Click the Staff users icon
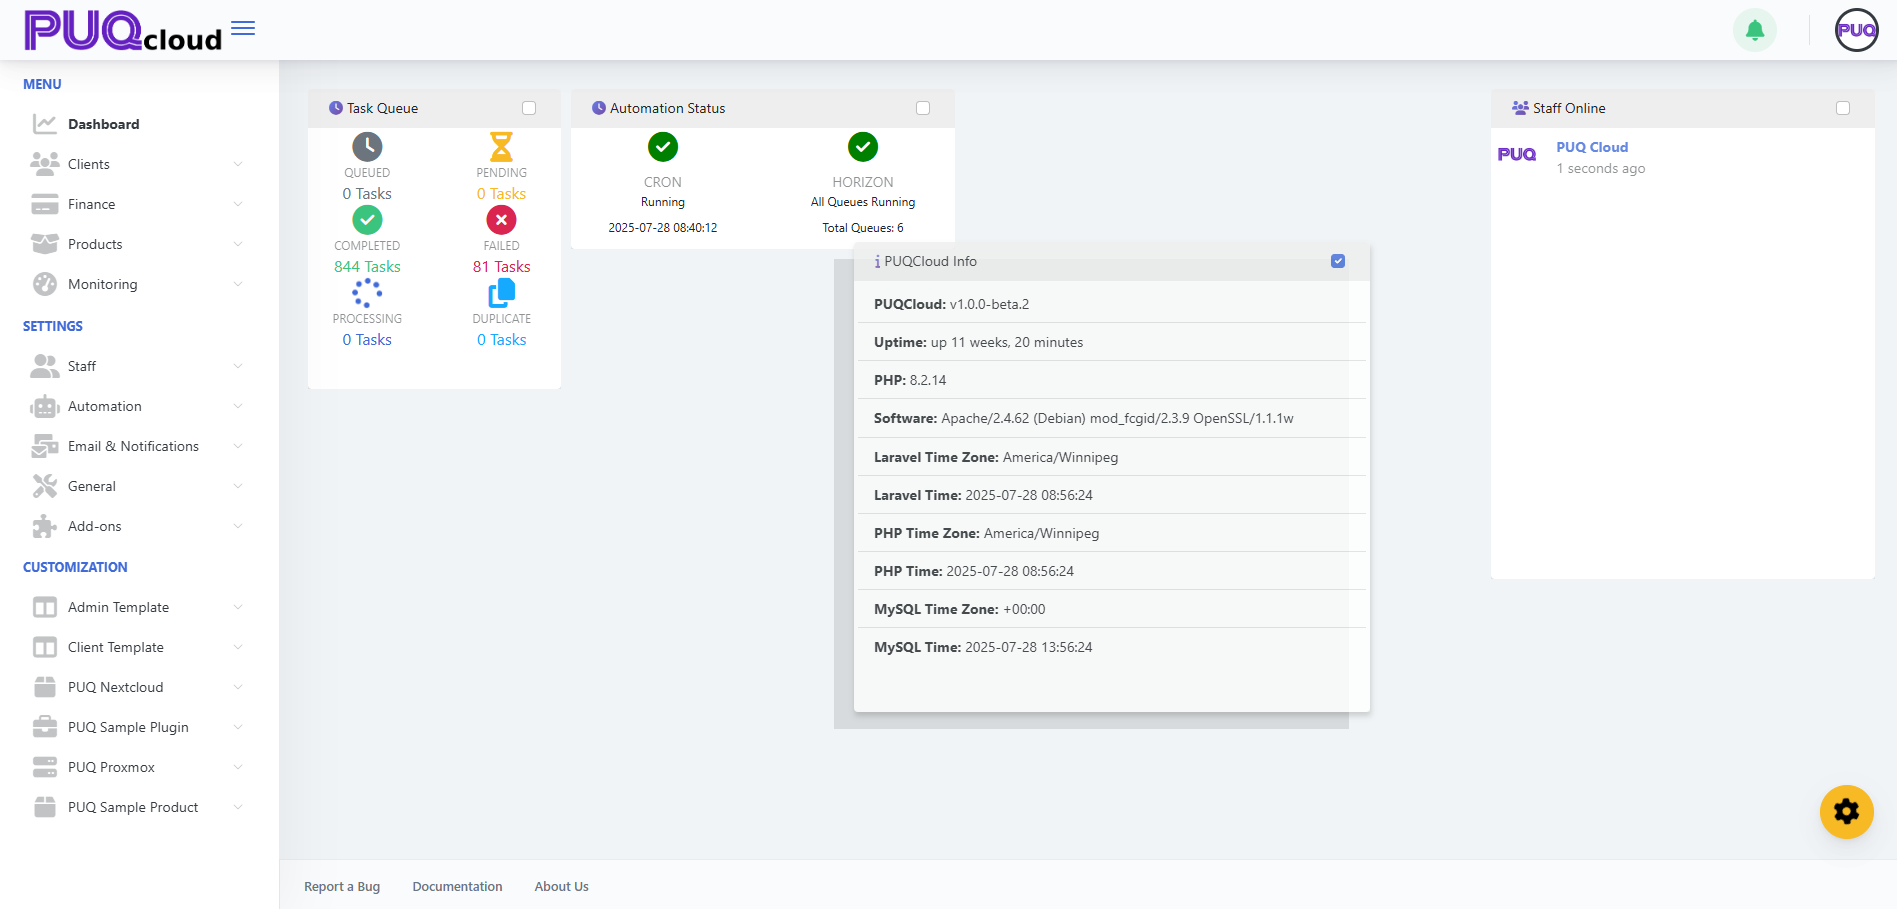 [45, 366]
